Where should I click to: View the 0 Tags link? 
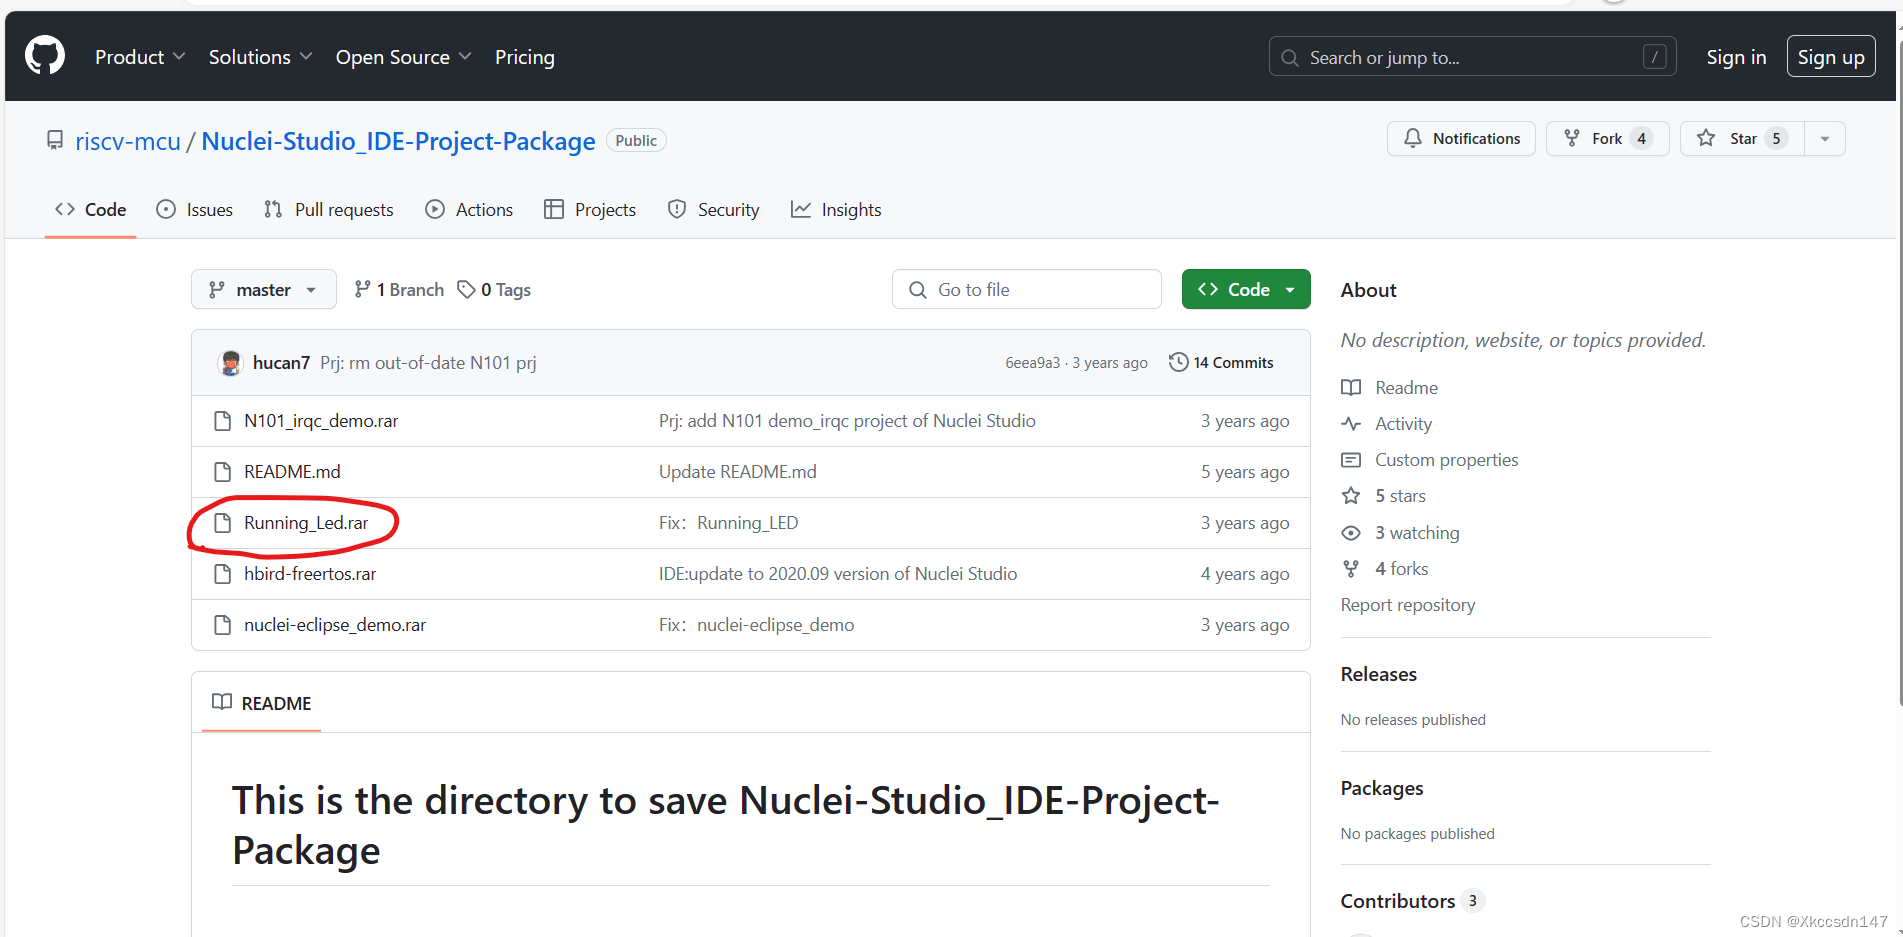pyautogui.click(x=494, y=289)
